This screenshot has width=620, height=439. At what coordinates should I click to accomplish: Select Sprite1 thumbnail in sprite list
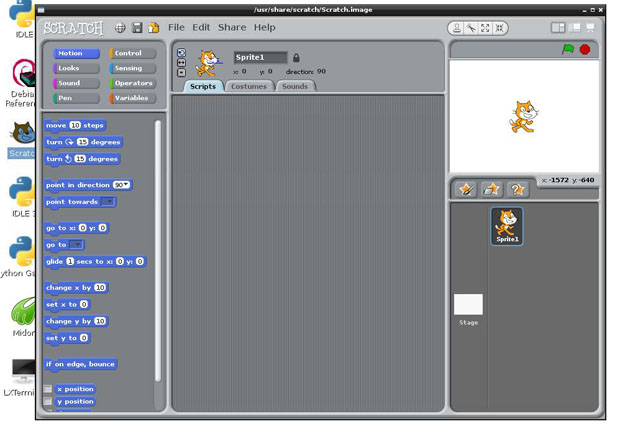tap(507, 226)
